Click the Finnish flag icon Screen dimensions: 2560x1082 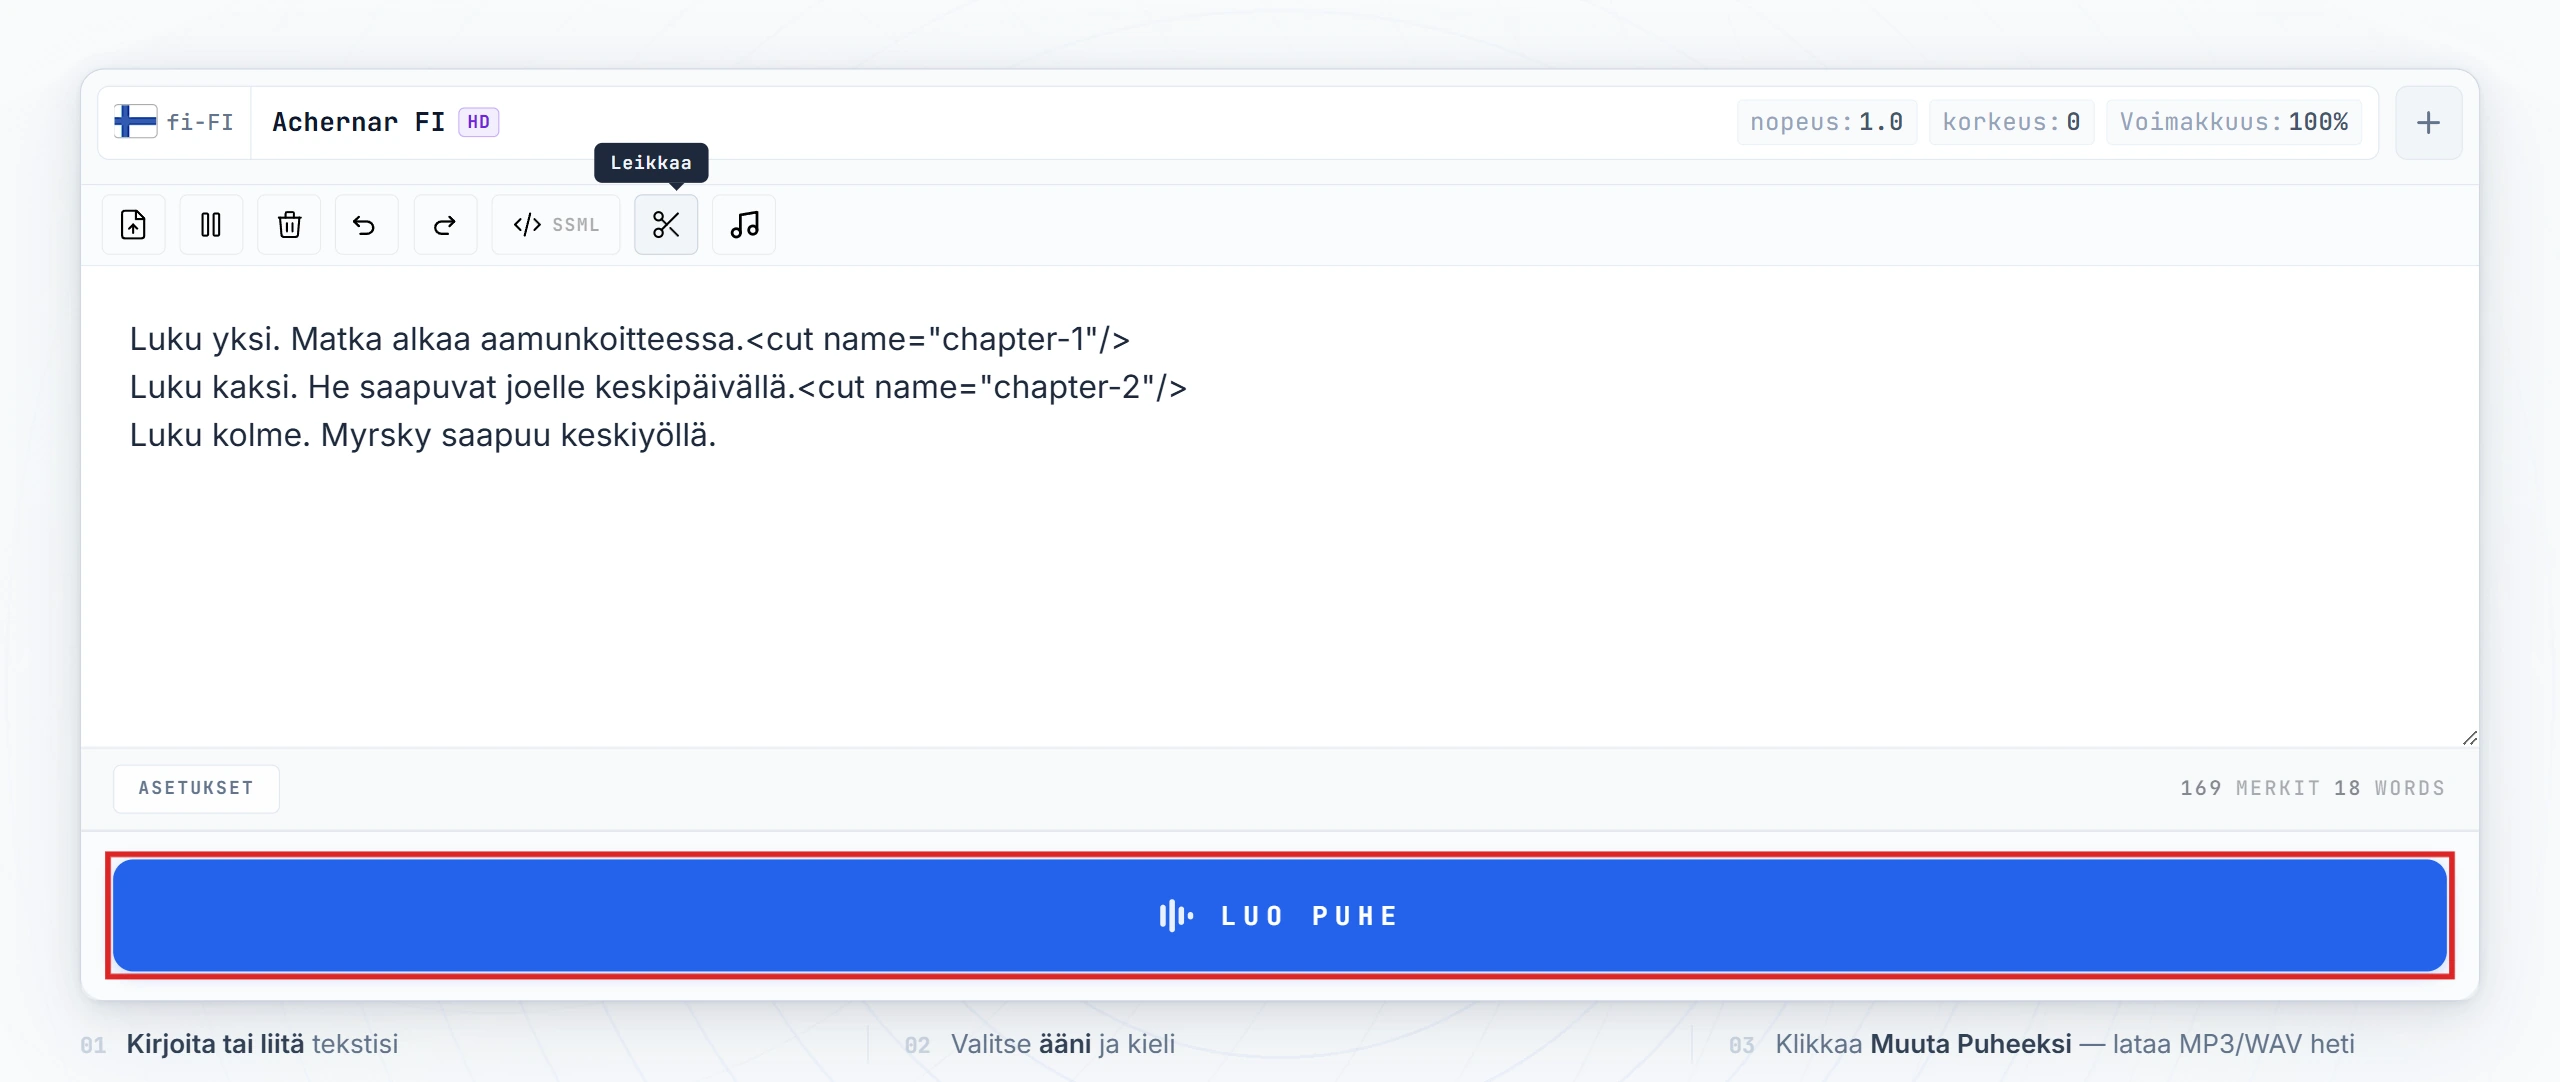point(135,122)
